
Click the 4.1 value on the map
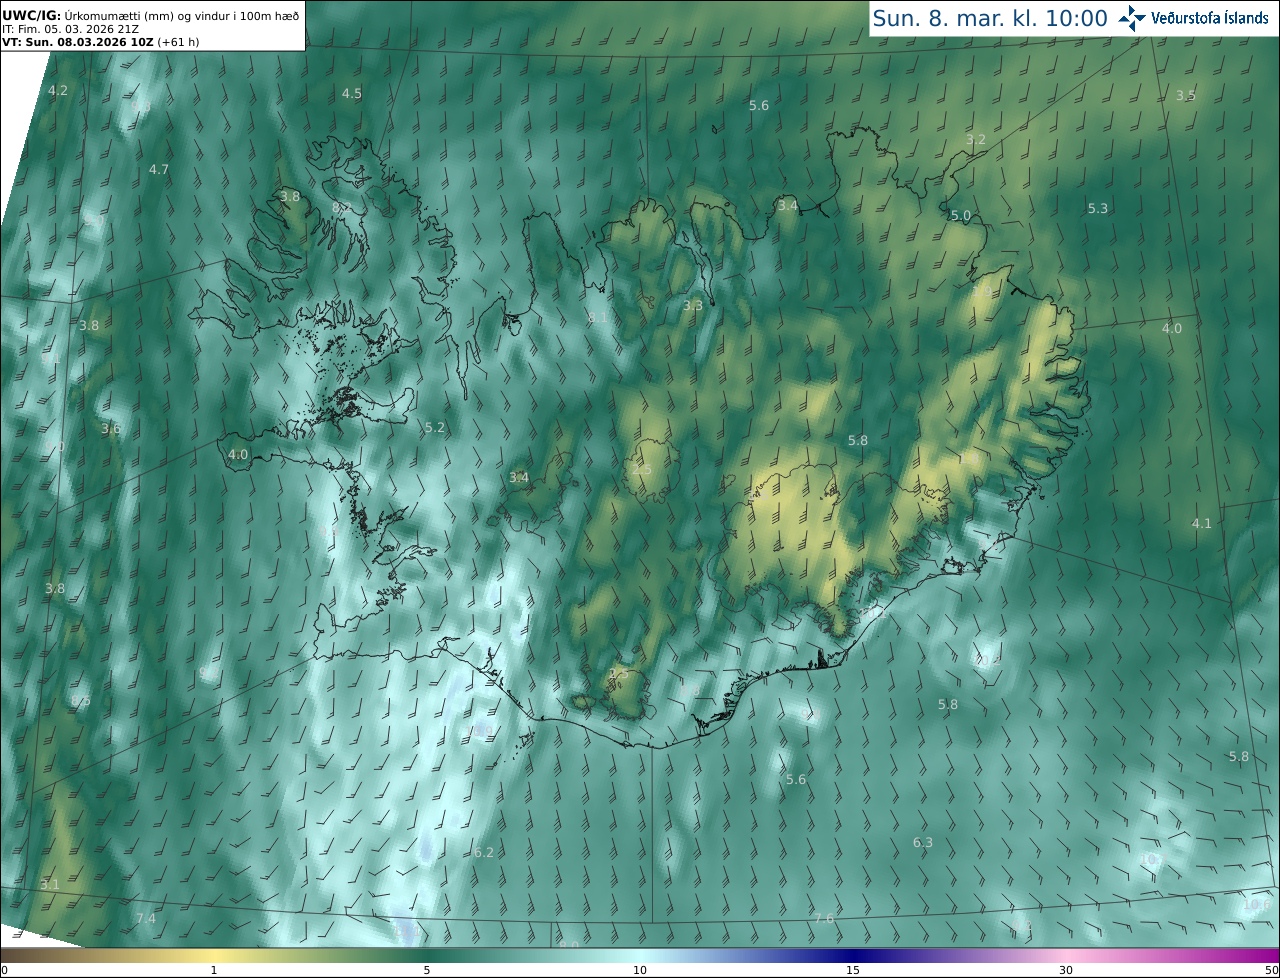click(1201, 524)
